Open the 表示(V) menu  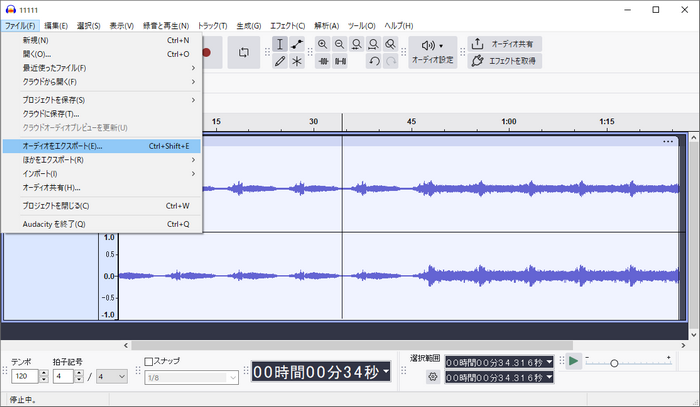click(121, 26)
